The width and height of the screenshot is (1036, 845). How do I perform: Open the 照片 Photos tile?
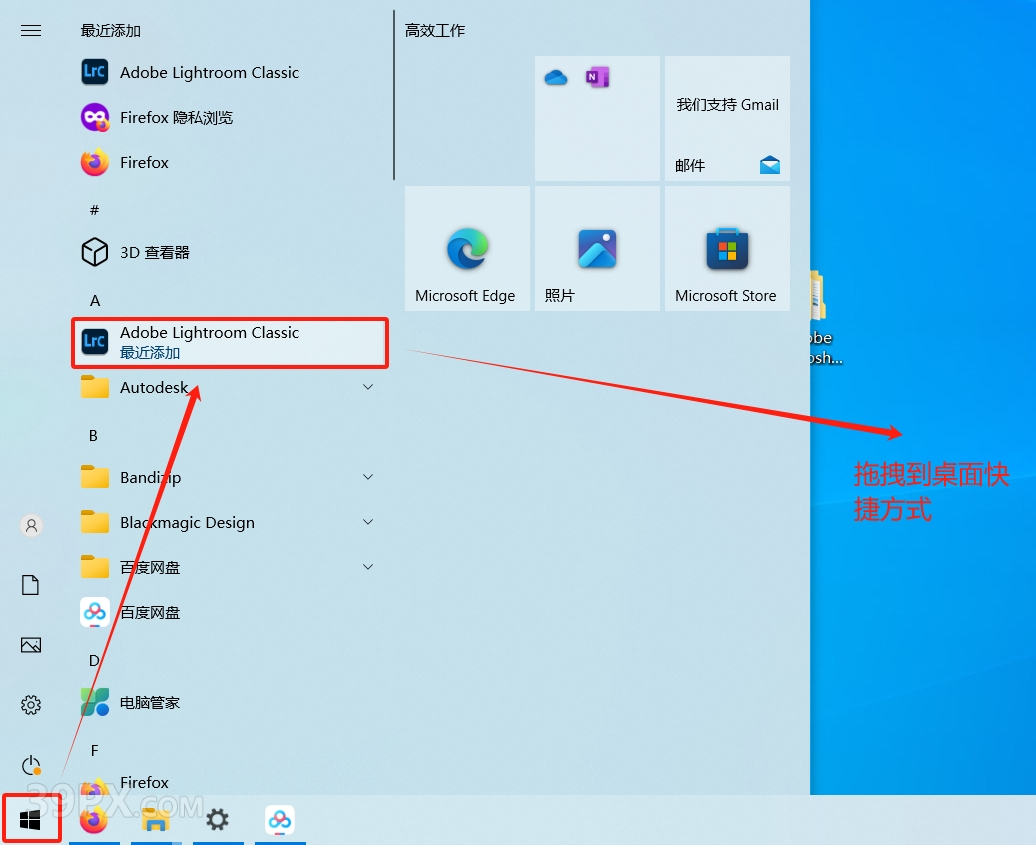pos(597,248)
